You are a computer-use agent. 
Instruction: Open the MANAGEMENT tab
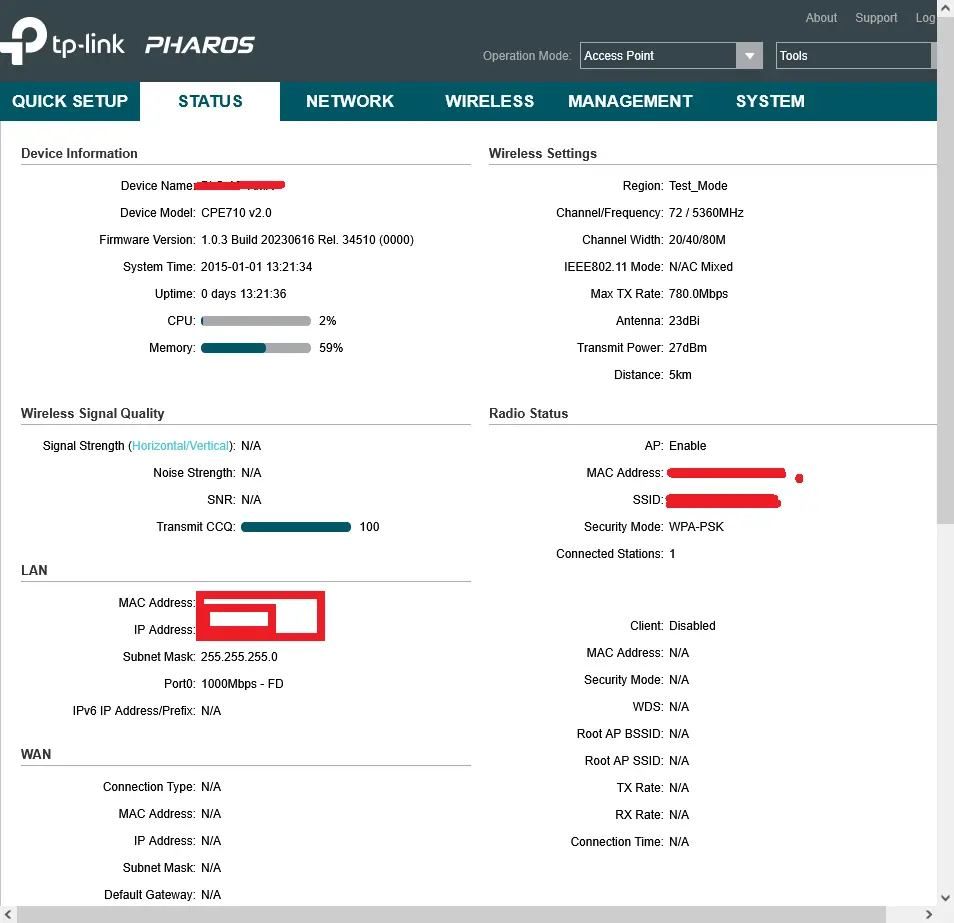(x=630, y=101)
